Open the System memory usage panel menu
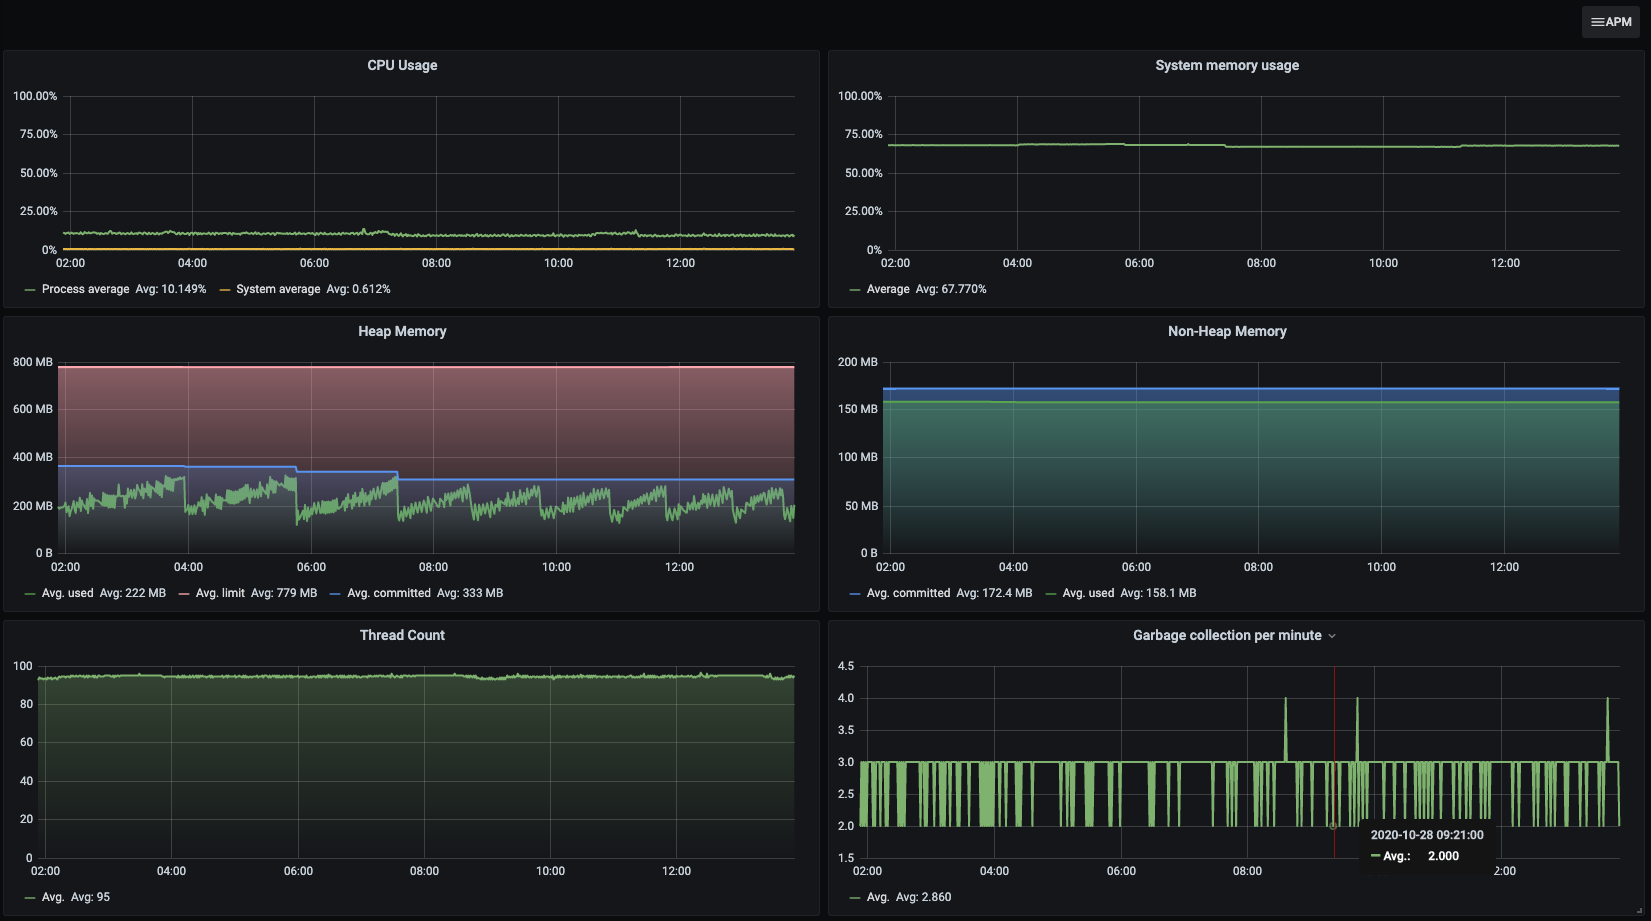 (x=1227, y=65)
